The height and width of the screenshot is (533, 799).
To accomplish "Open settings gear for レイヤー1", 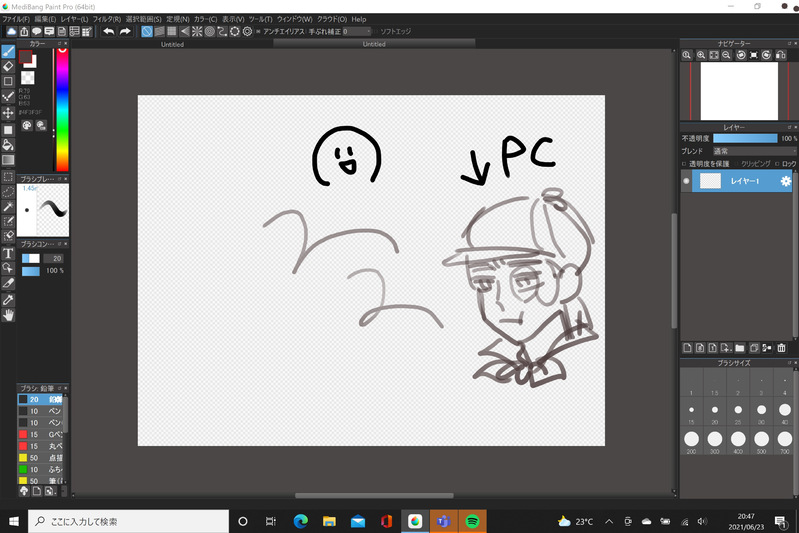I will pyautogui.click(x=785, y=181).
